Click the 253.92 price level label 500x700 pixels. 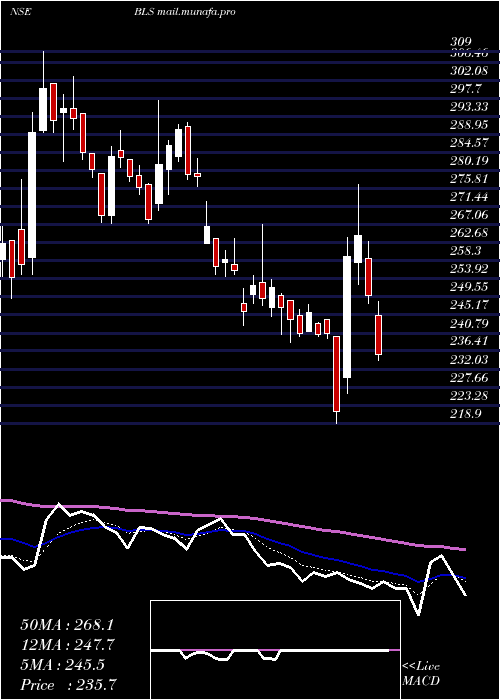[x=469, y=269]
